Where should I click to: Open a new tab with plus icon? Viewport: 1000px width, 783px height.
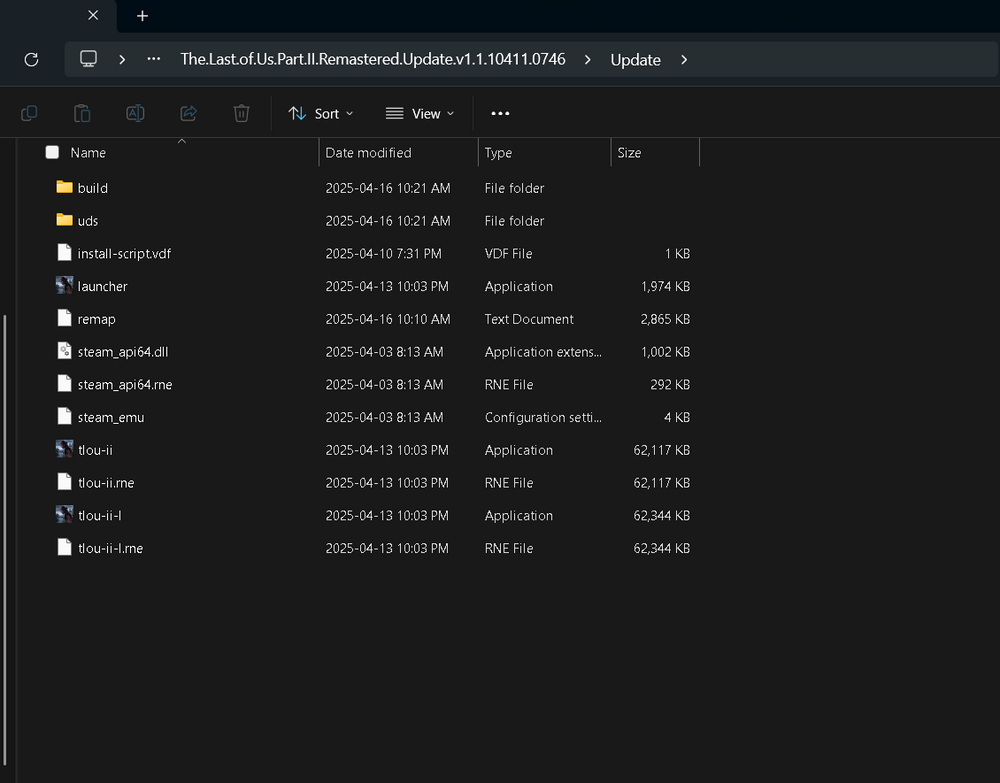click(x=142, y=16)
